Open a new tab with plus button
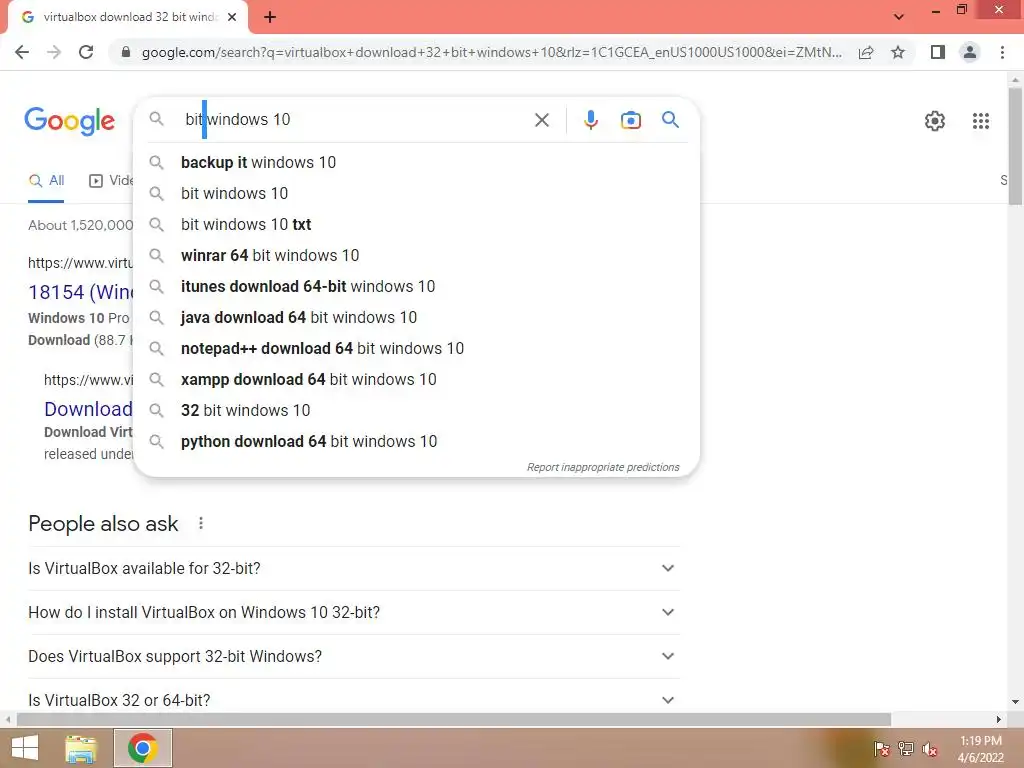Screen dimensions: 1024x768 (270, 18)
